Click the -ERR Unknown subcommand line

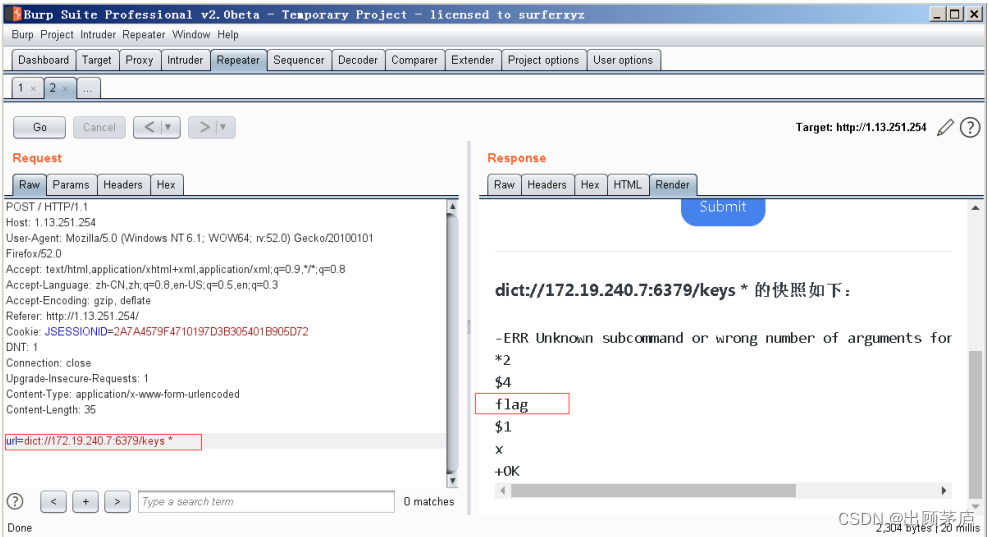point(723,338)
